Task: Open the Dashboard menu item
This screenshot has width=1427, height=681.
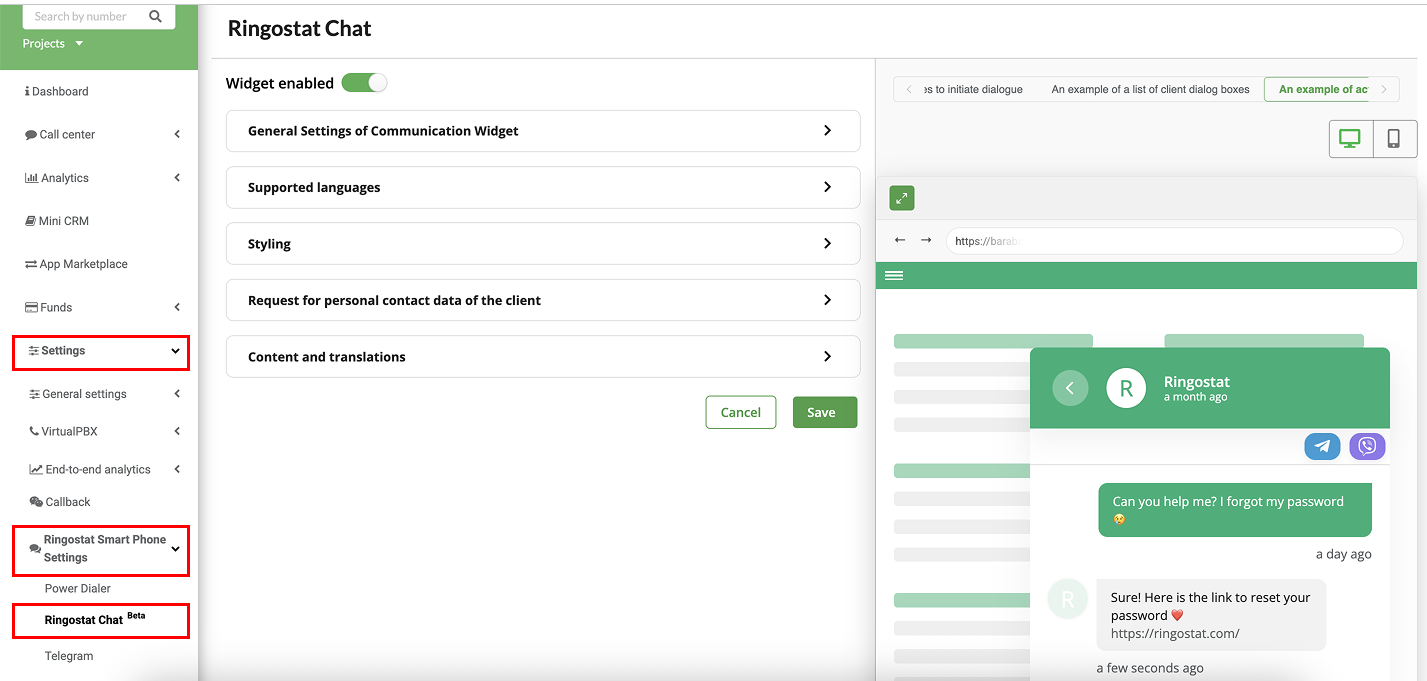Action: tap(60, 91)
